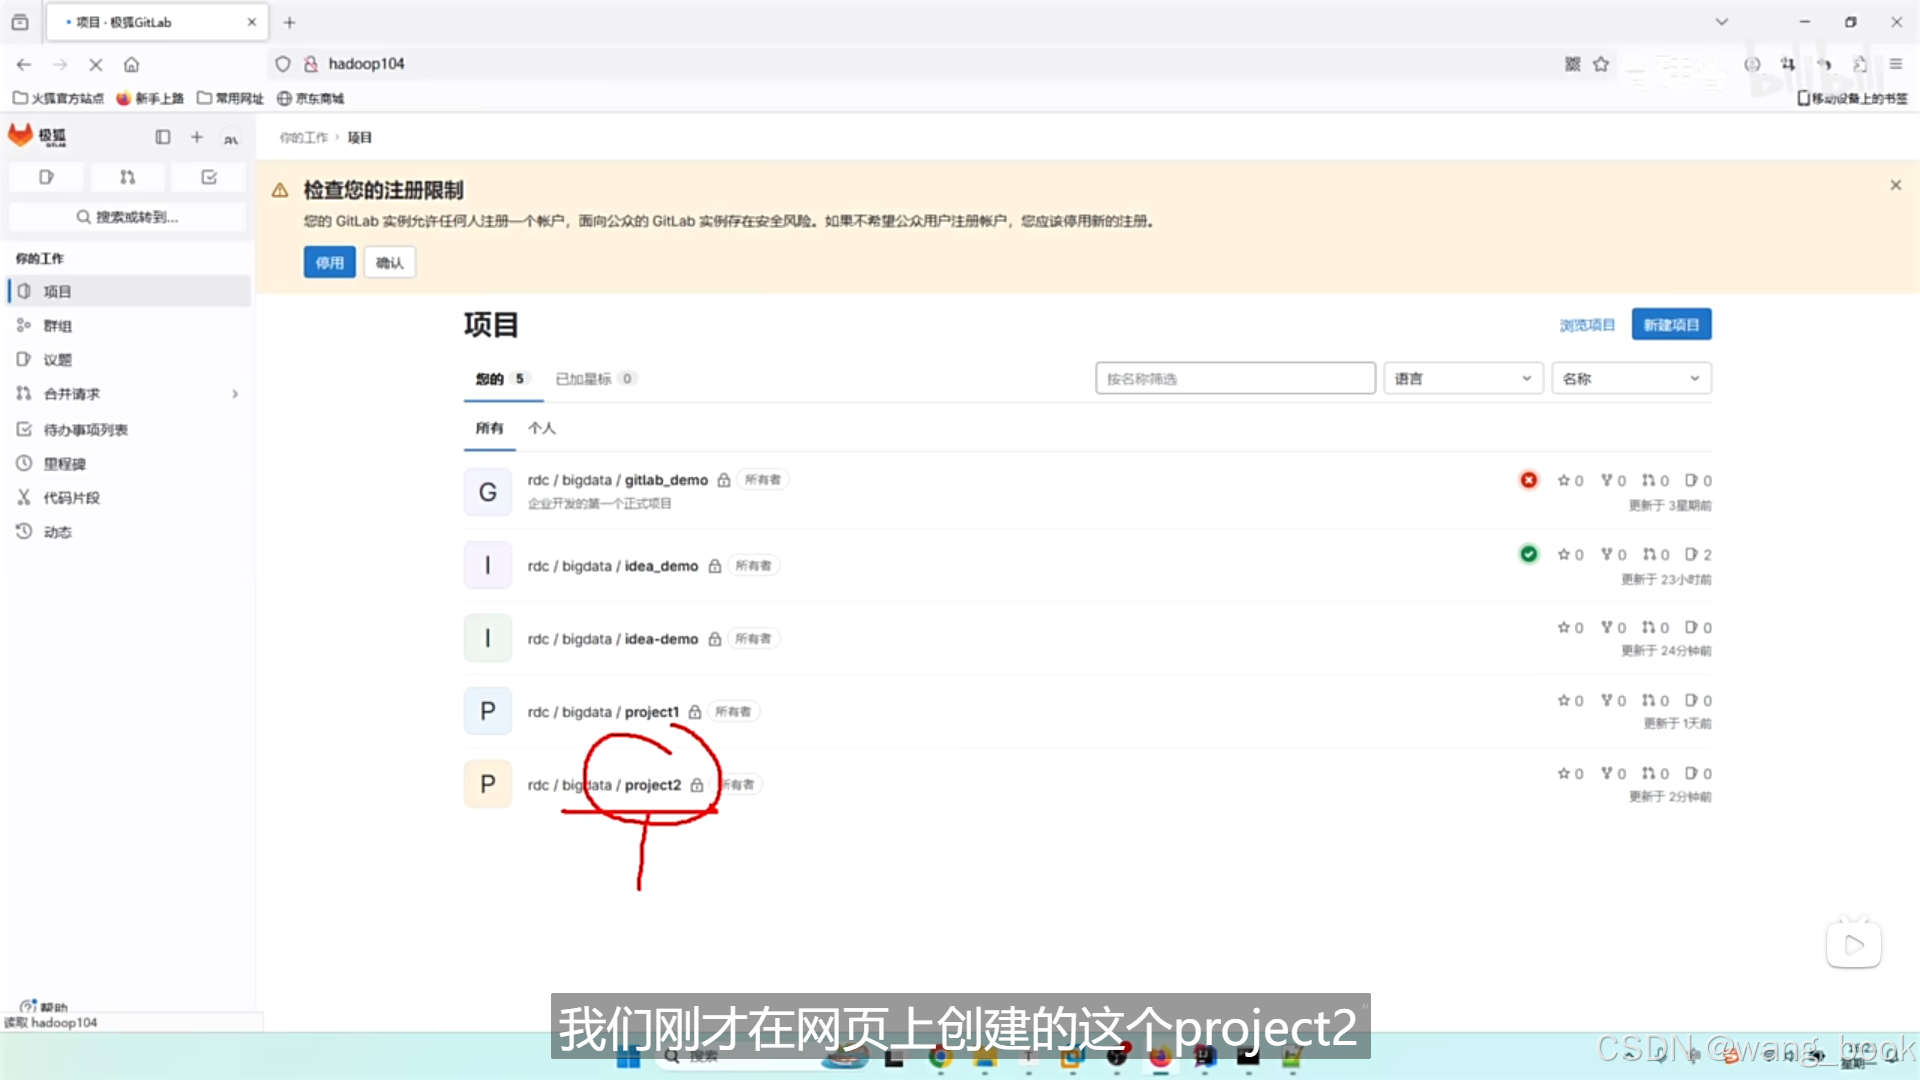
Task: Open the 火狐官方站点 bookmark folder
Action: [58, 98]
